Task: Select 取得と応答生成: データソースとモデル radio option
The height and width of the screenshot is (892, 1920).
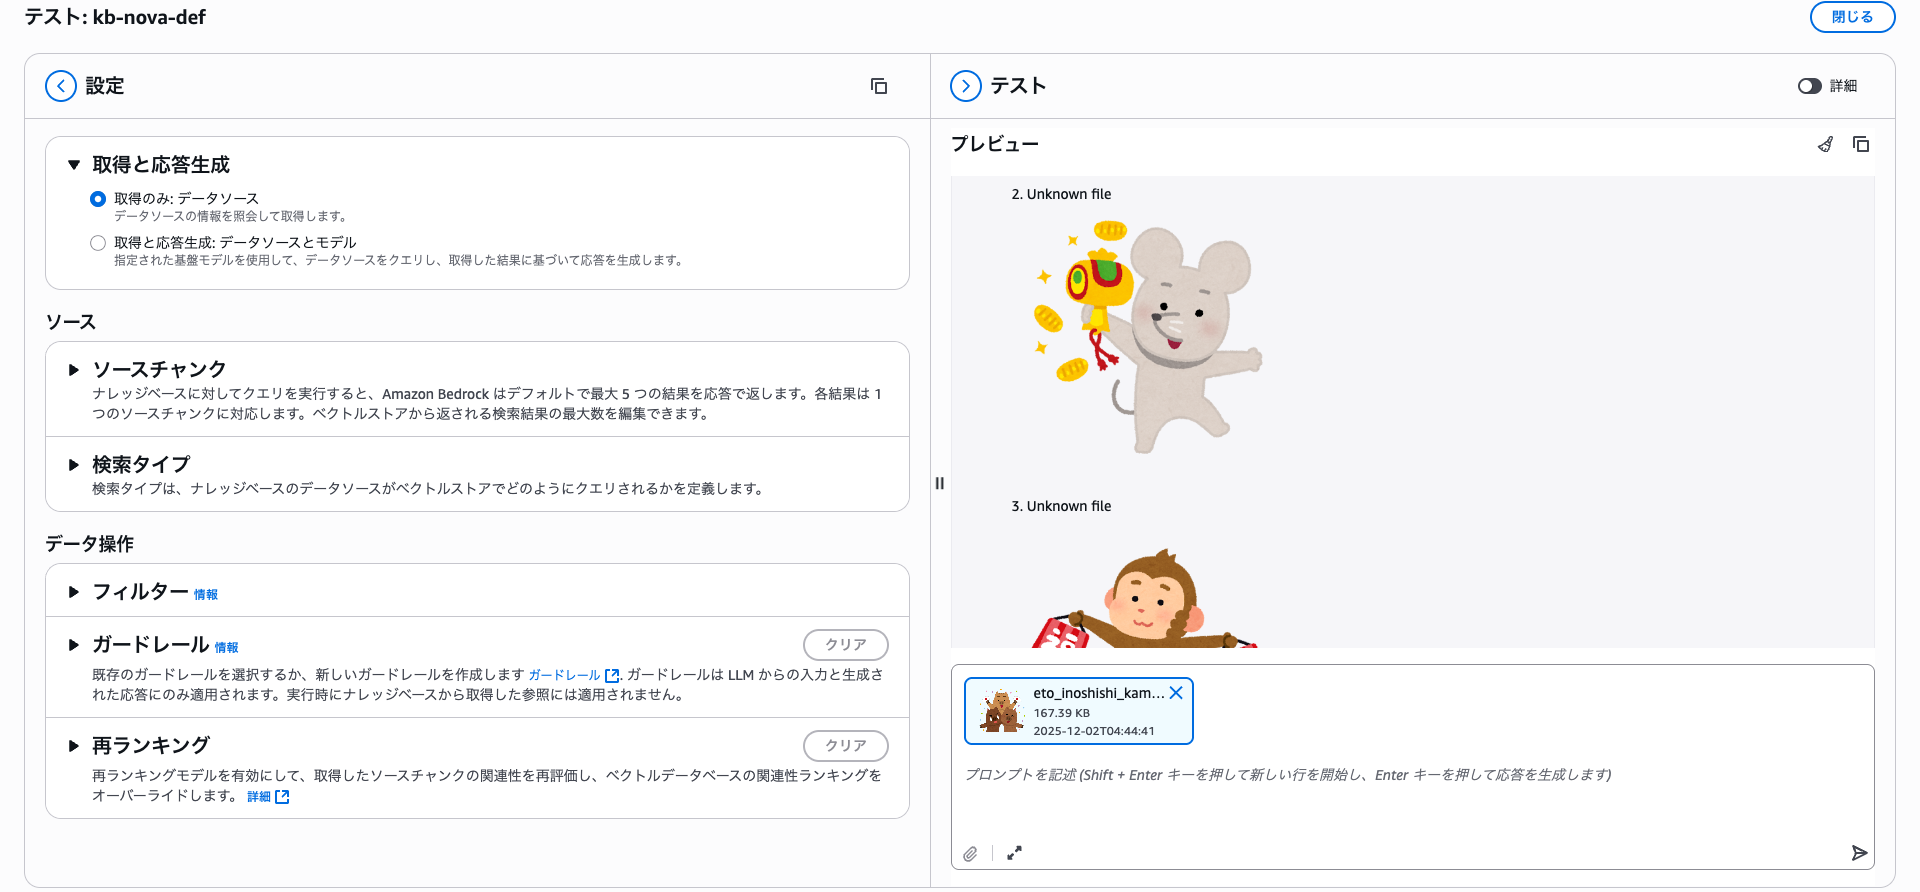Action: coord(98,243)
